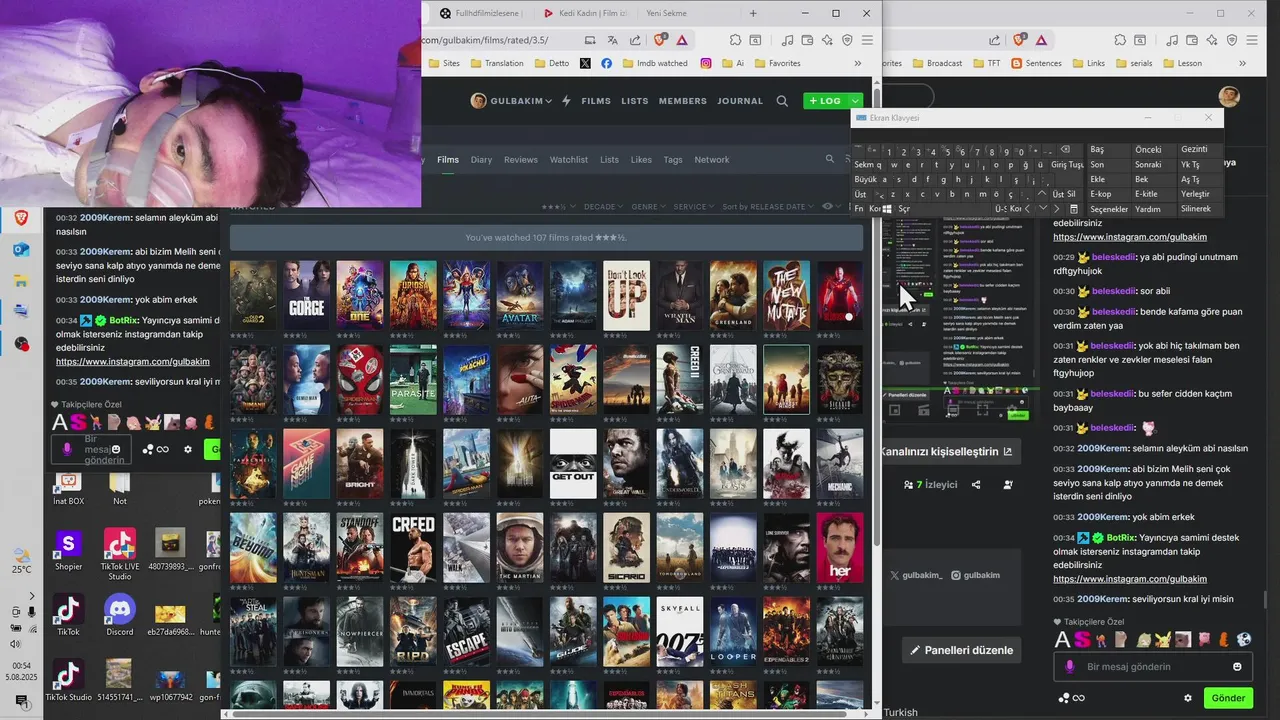This screenshot has height=720, width=1280.
Task: Open emoji picker in right chat input
Action: [x=1238, y=666]
